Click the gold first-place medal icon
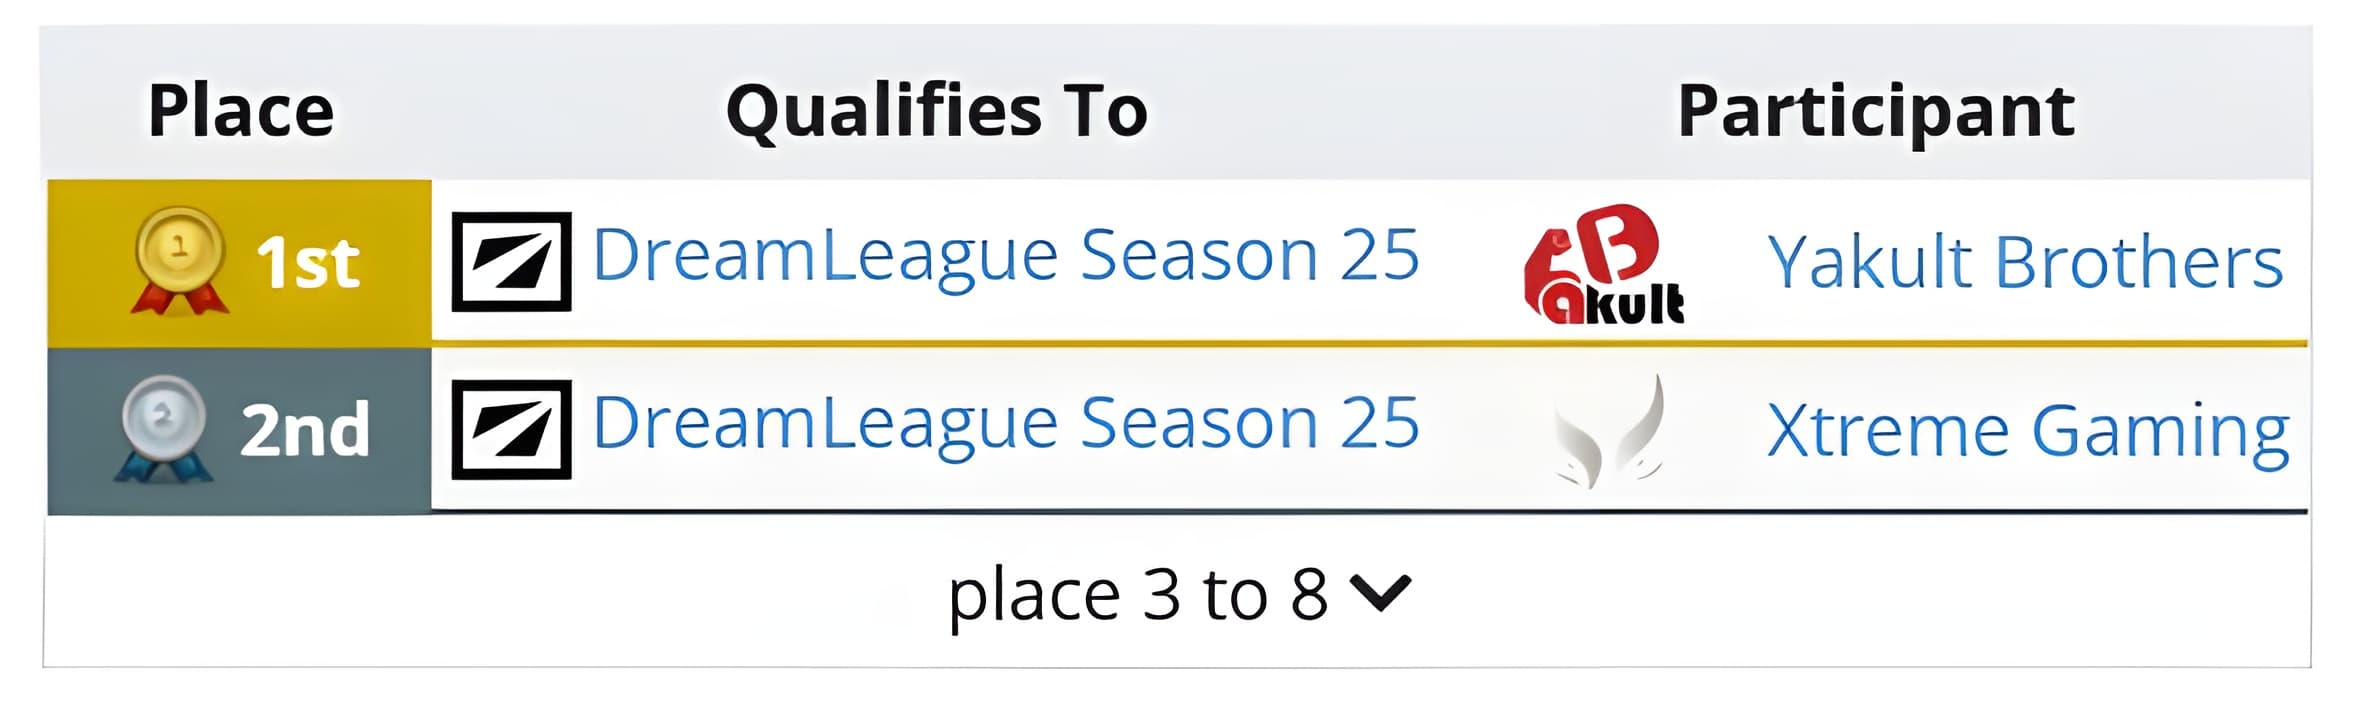Viewport: 2356px width, 708px height. pyautogui.click(x=179, y=260)
